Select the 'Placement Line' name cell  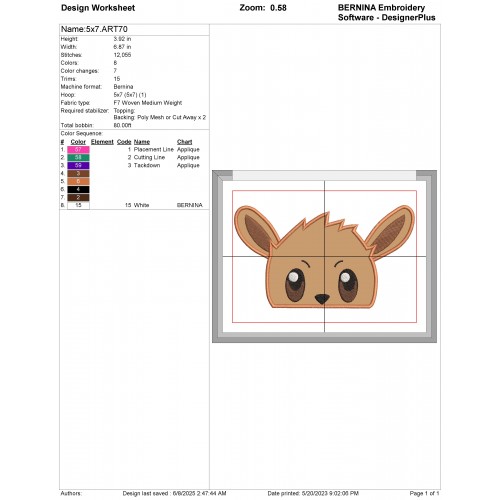pos(154,150)
